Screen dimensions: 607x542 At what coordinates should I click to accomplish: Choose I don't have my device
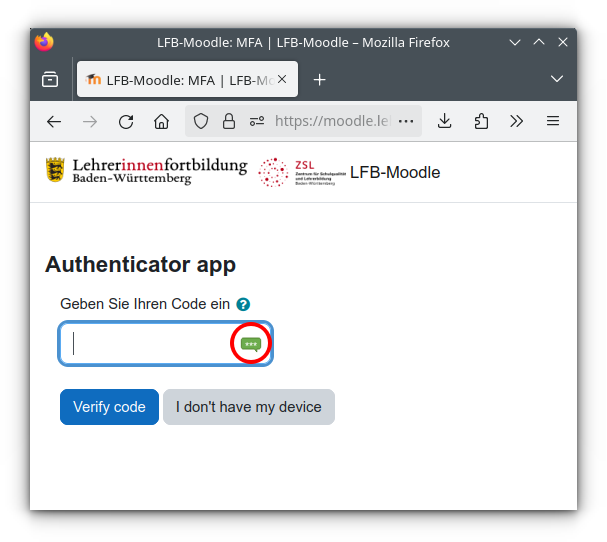coord(249,407)
